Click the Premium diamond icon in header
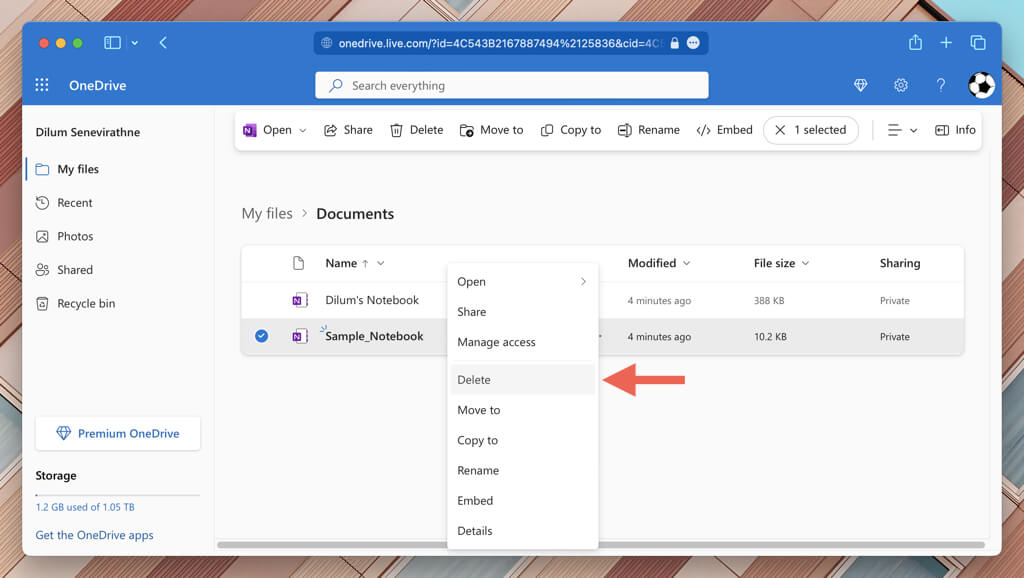 (x=860, y=86)
